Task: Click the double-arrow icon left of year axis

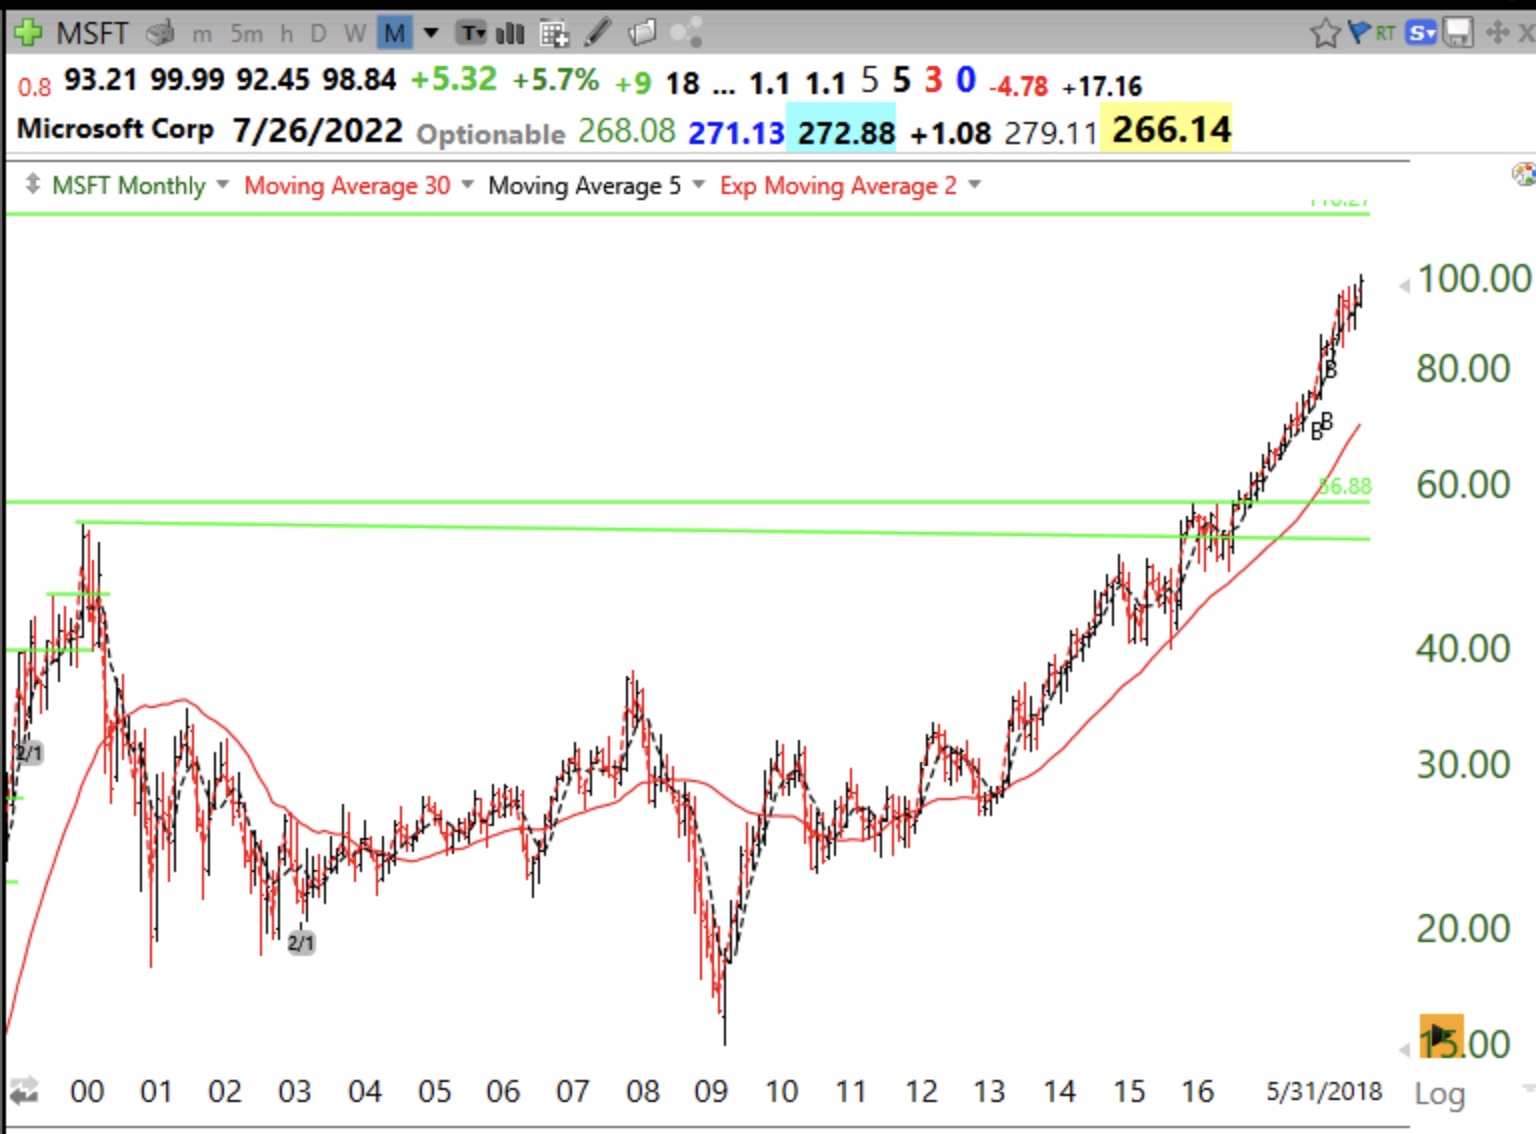Action: coord(24,1090)
